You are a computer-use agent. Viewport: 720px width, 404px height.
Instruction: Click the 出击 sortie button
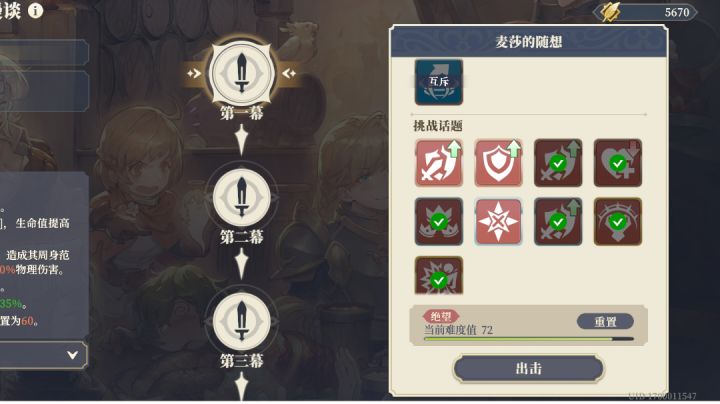click(x=529, y=368)
